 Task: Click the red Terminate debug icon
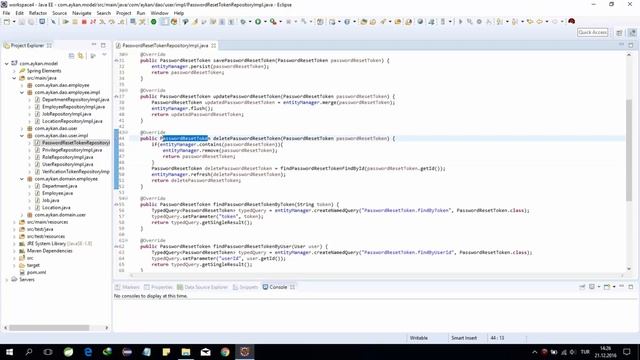click(x=84, y=22)
